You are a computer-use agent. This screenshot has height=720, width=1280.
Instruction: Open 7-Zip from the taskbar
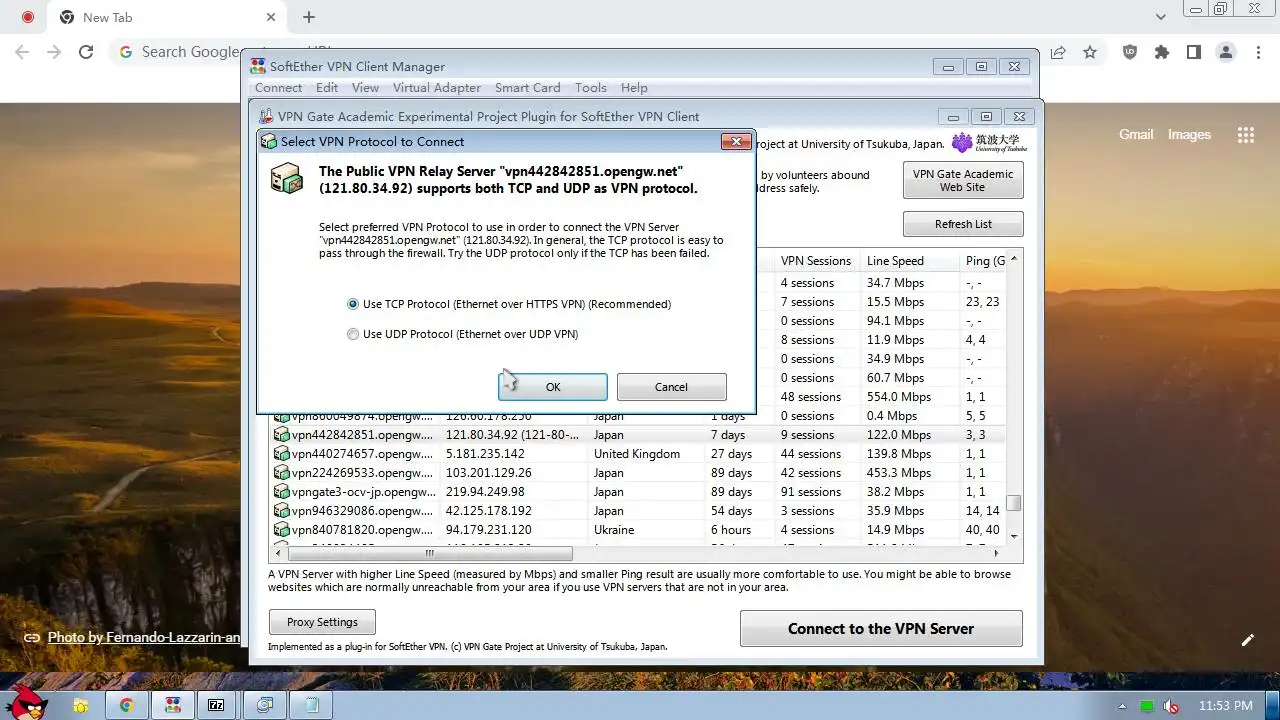pos(216,705)
